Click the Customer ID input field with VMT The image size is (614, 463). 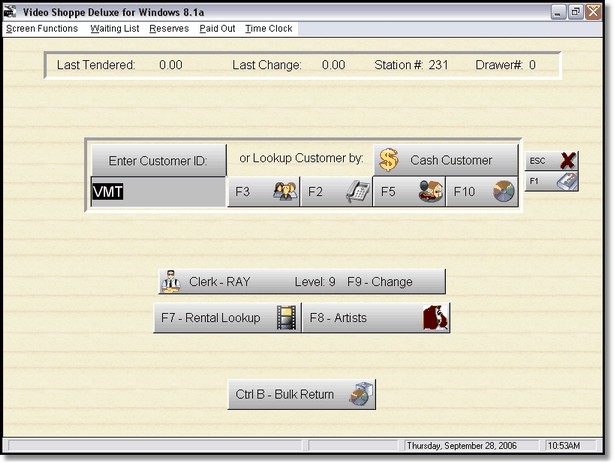[x=159, y=192]
